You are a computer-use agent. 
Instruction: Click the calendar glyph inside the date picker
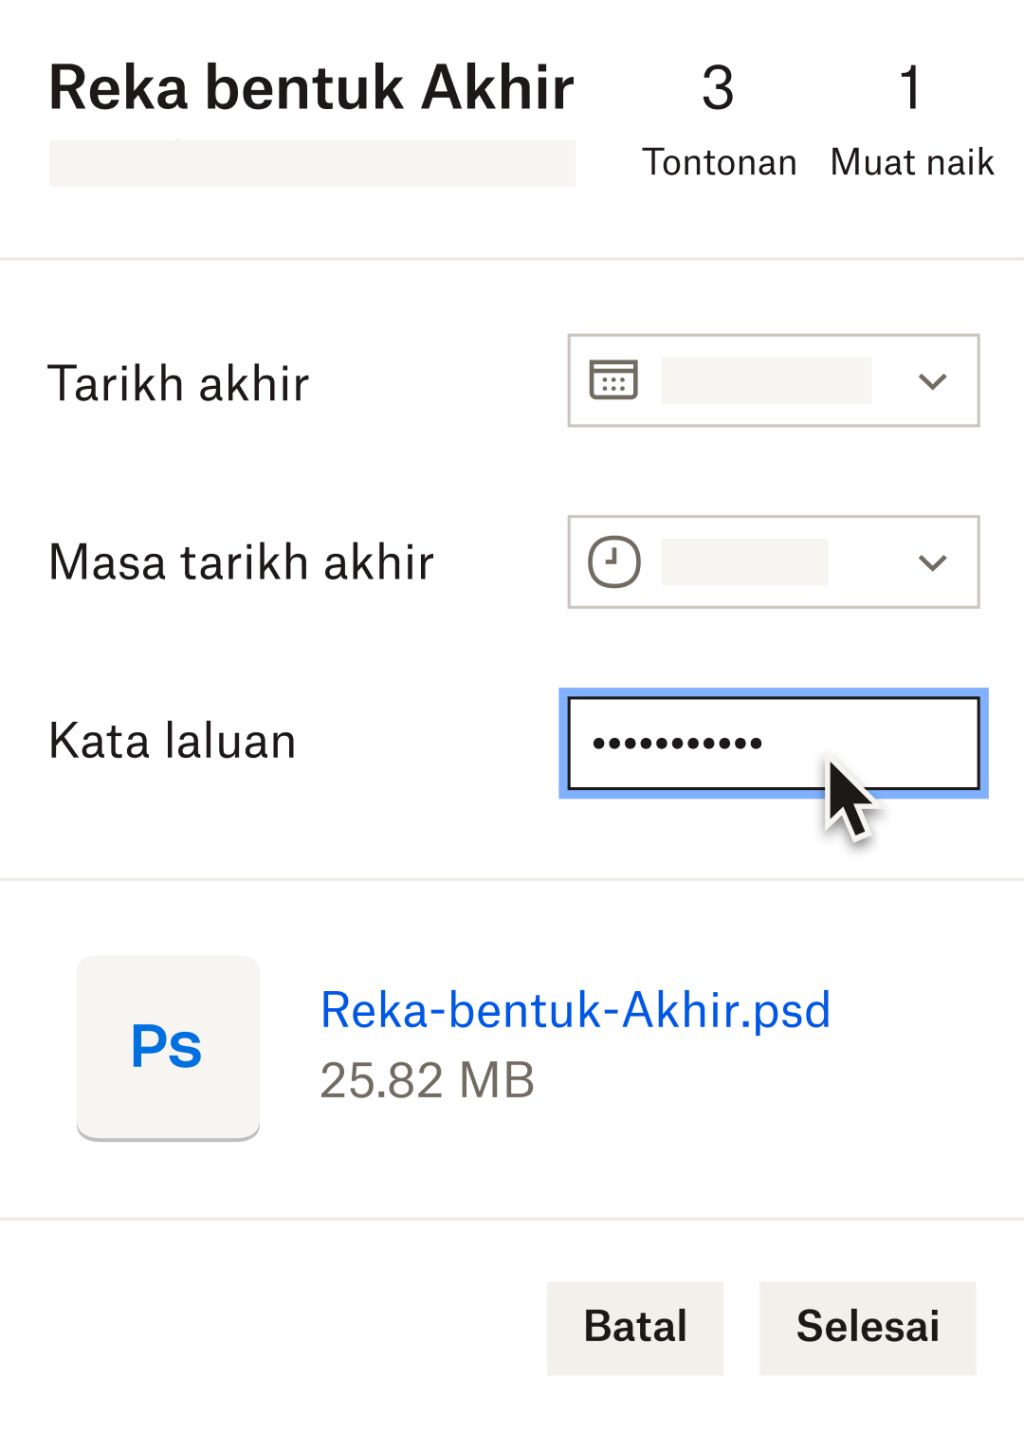point(612,380)
